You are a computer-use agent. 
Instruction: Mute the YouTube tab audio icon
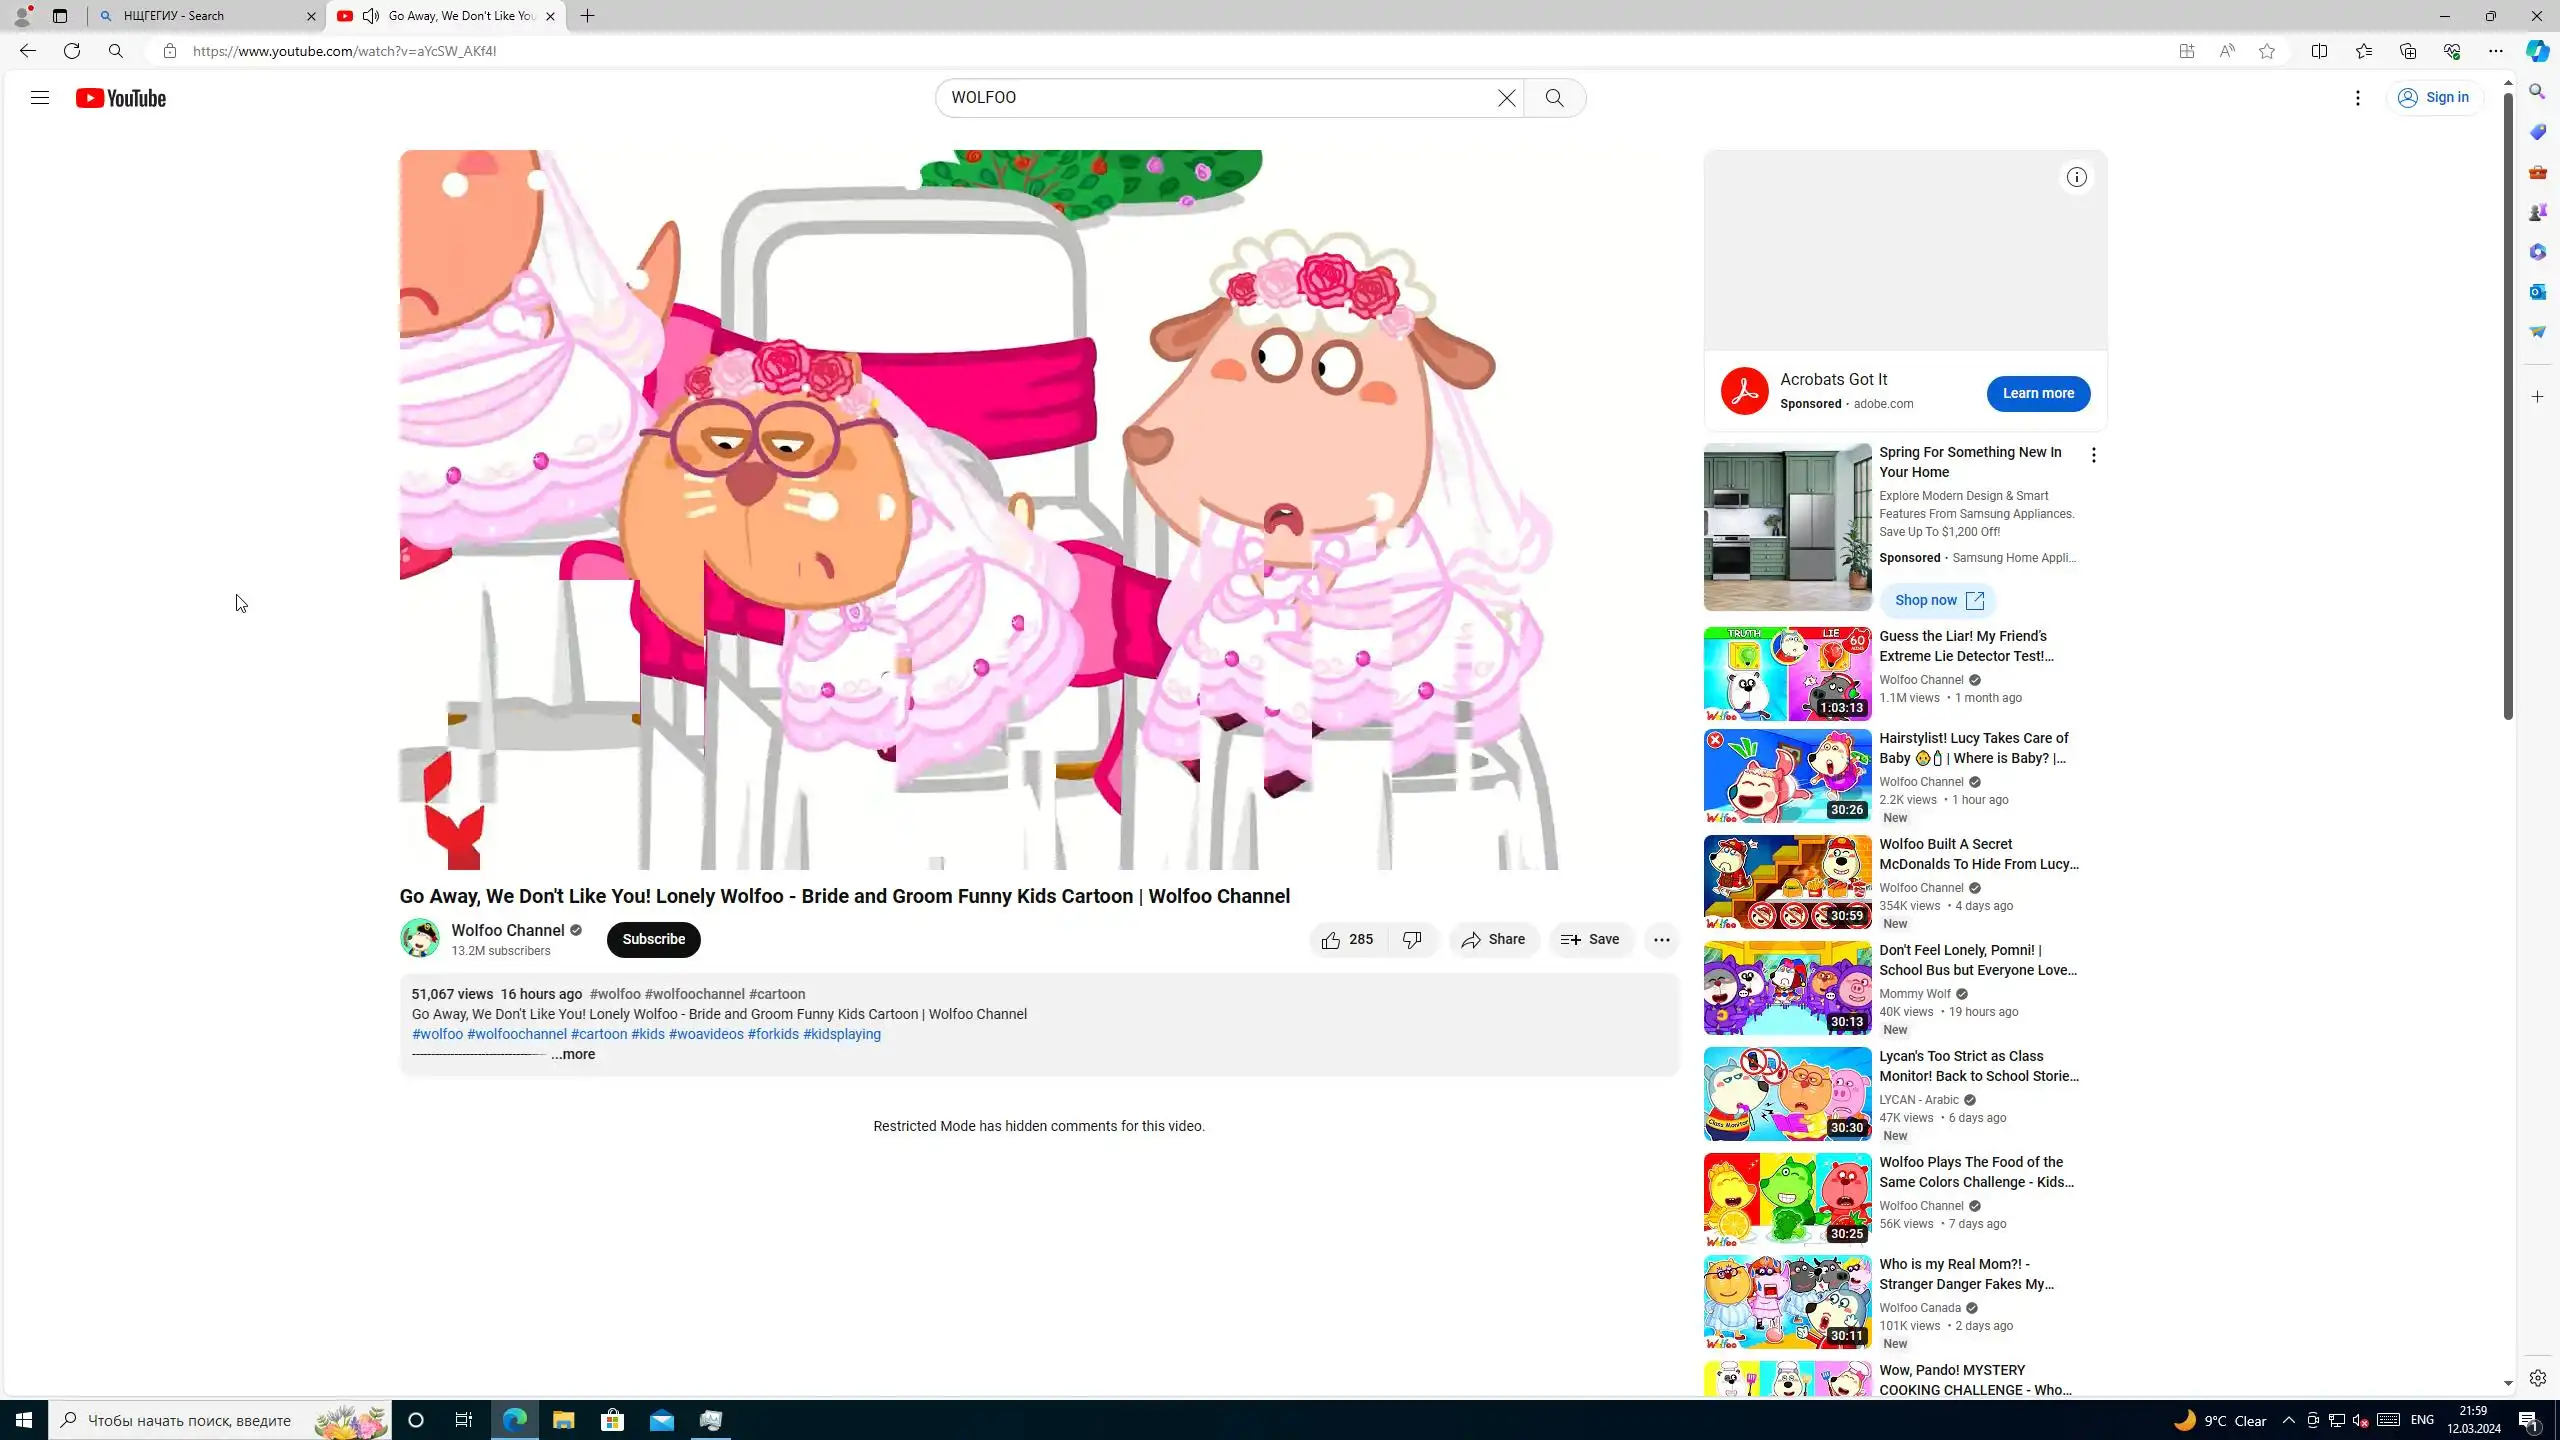coord(371,16)
